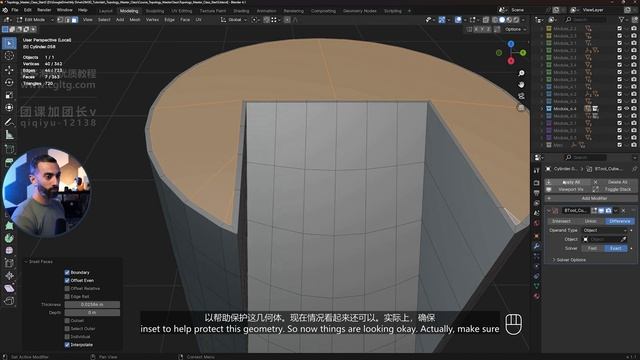Select the Select Box tool
The height and width of the screenshot is (360, 640).
[x=9, y=43]
